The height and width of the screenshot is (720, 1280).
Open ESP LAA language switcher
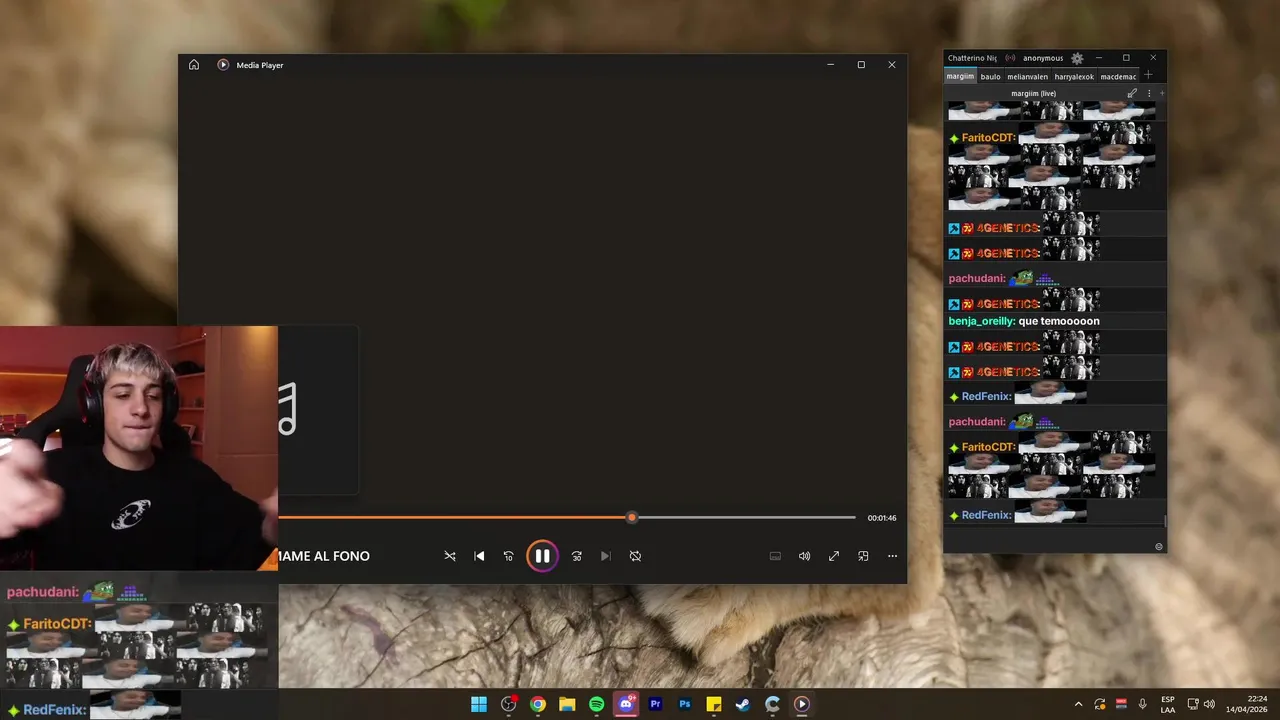coord(1168,704)
